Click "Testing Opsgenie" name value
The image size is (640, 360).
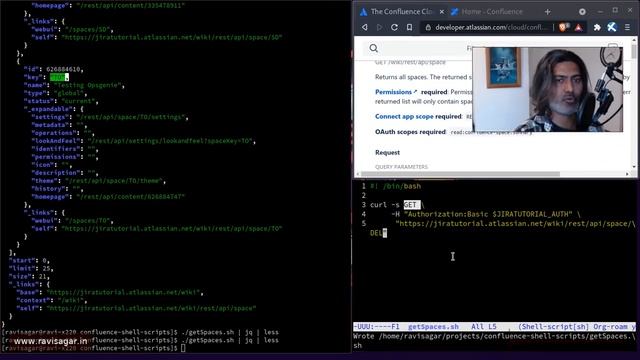(87, 85)
